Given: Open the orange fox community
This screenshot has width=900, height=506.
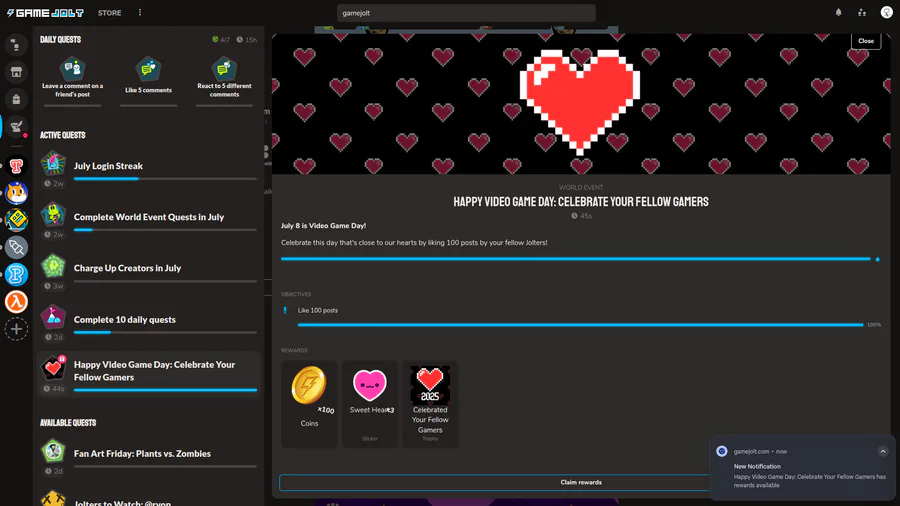Looking at the screenshot, I should click(16, 193).
